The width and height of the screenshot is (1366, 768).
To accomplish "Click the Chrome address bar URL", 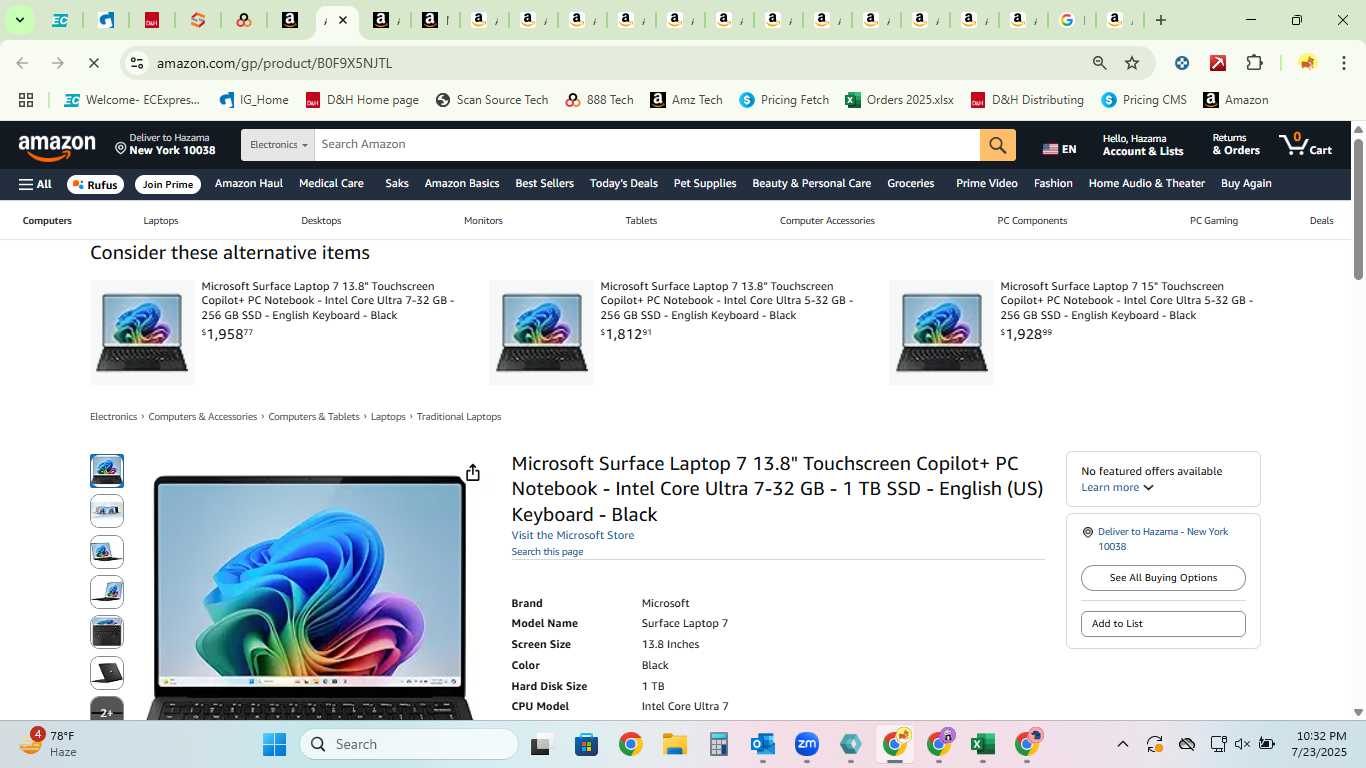I will point(274,63).
